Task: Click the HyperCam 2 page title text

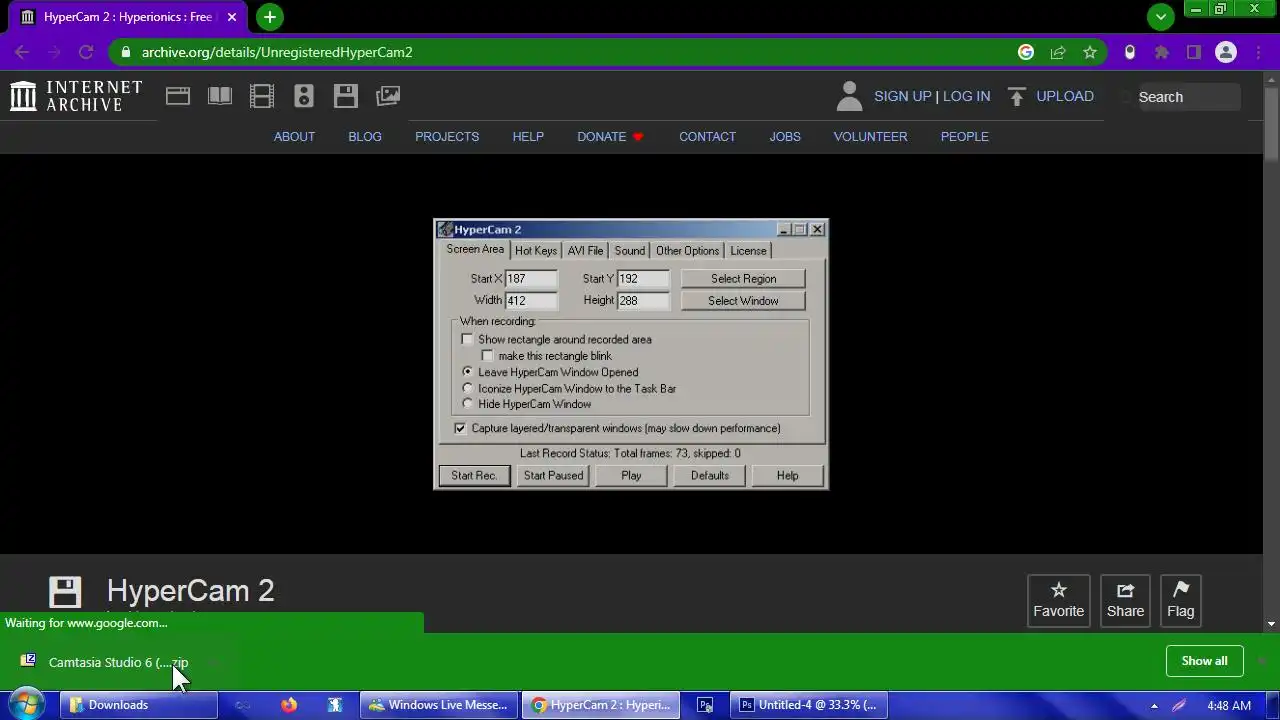Action: coord(190,591)
